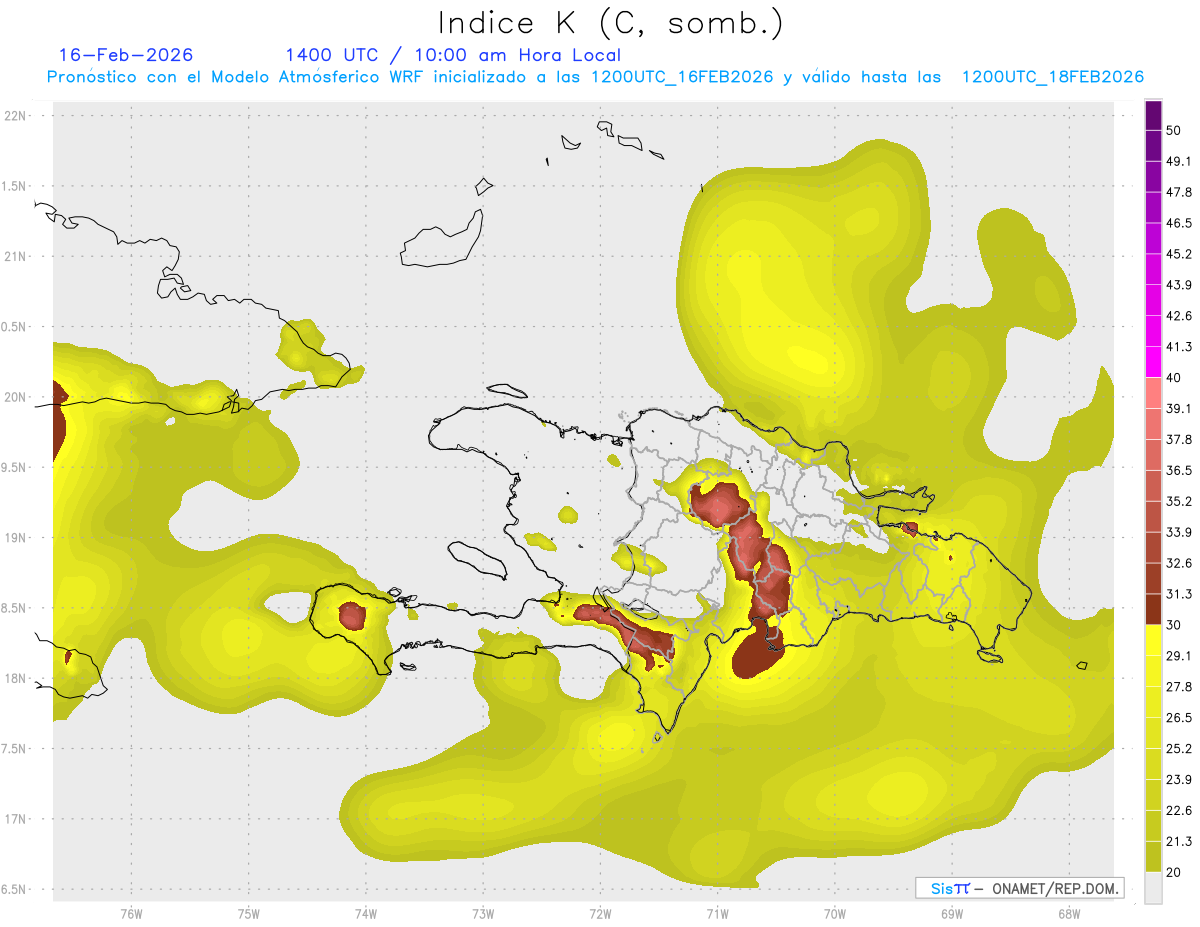The image size is (1200, 927).
Task: Click the "72W" longitude label
Action: pos(600,913)
